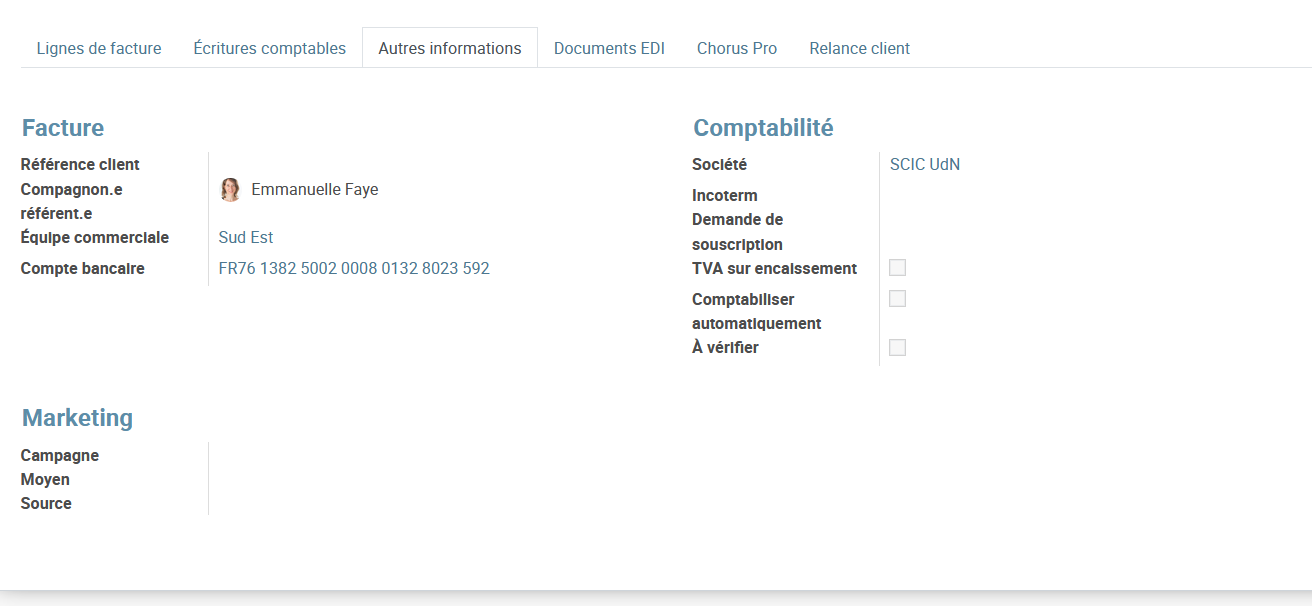Open the SCIC UdN company link

pyautogui.click(x=925, y=165)
